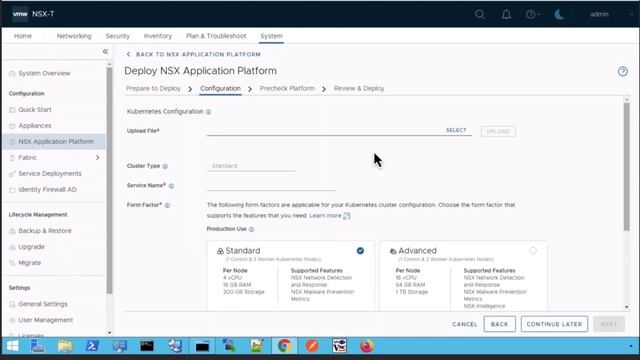Show Production Use info tooltip icon
Screen dimensions: 640x360
pos(251,229)
